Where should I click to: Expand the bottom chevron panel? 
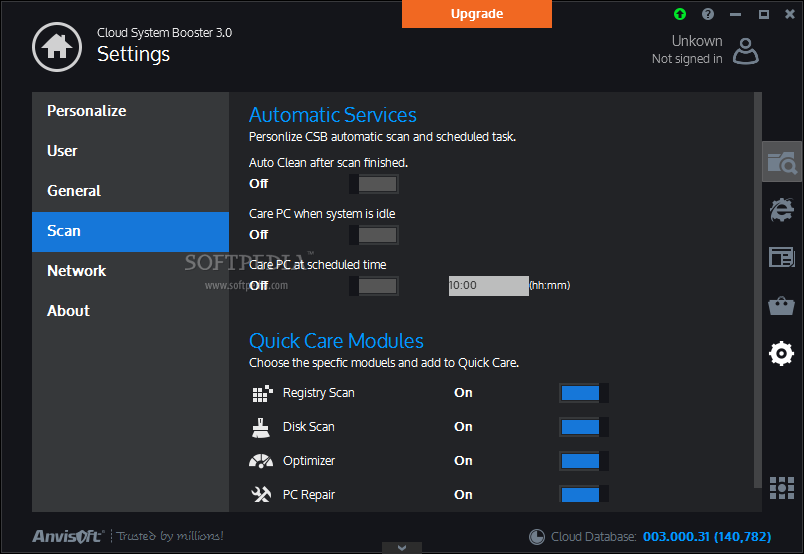click(402, 547)
